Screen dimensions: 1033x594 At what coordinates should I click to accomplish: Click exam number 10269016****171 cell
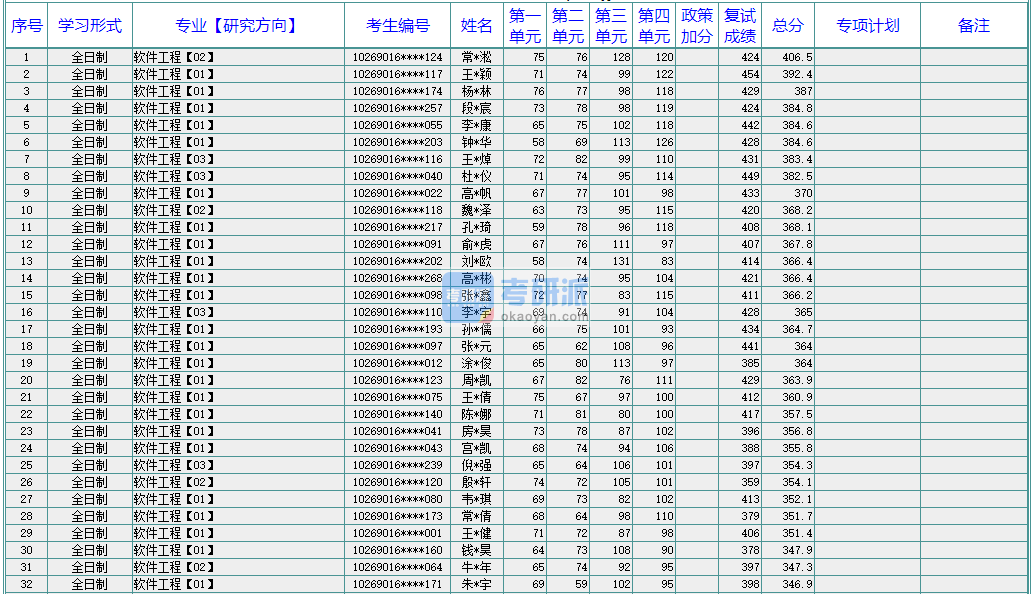398,584
